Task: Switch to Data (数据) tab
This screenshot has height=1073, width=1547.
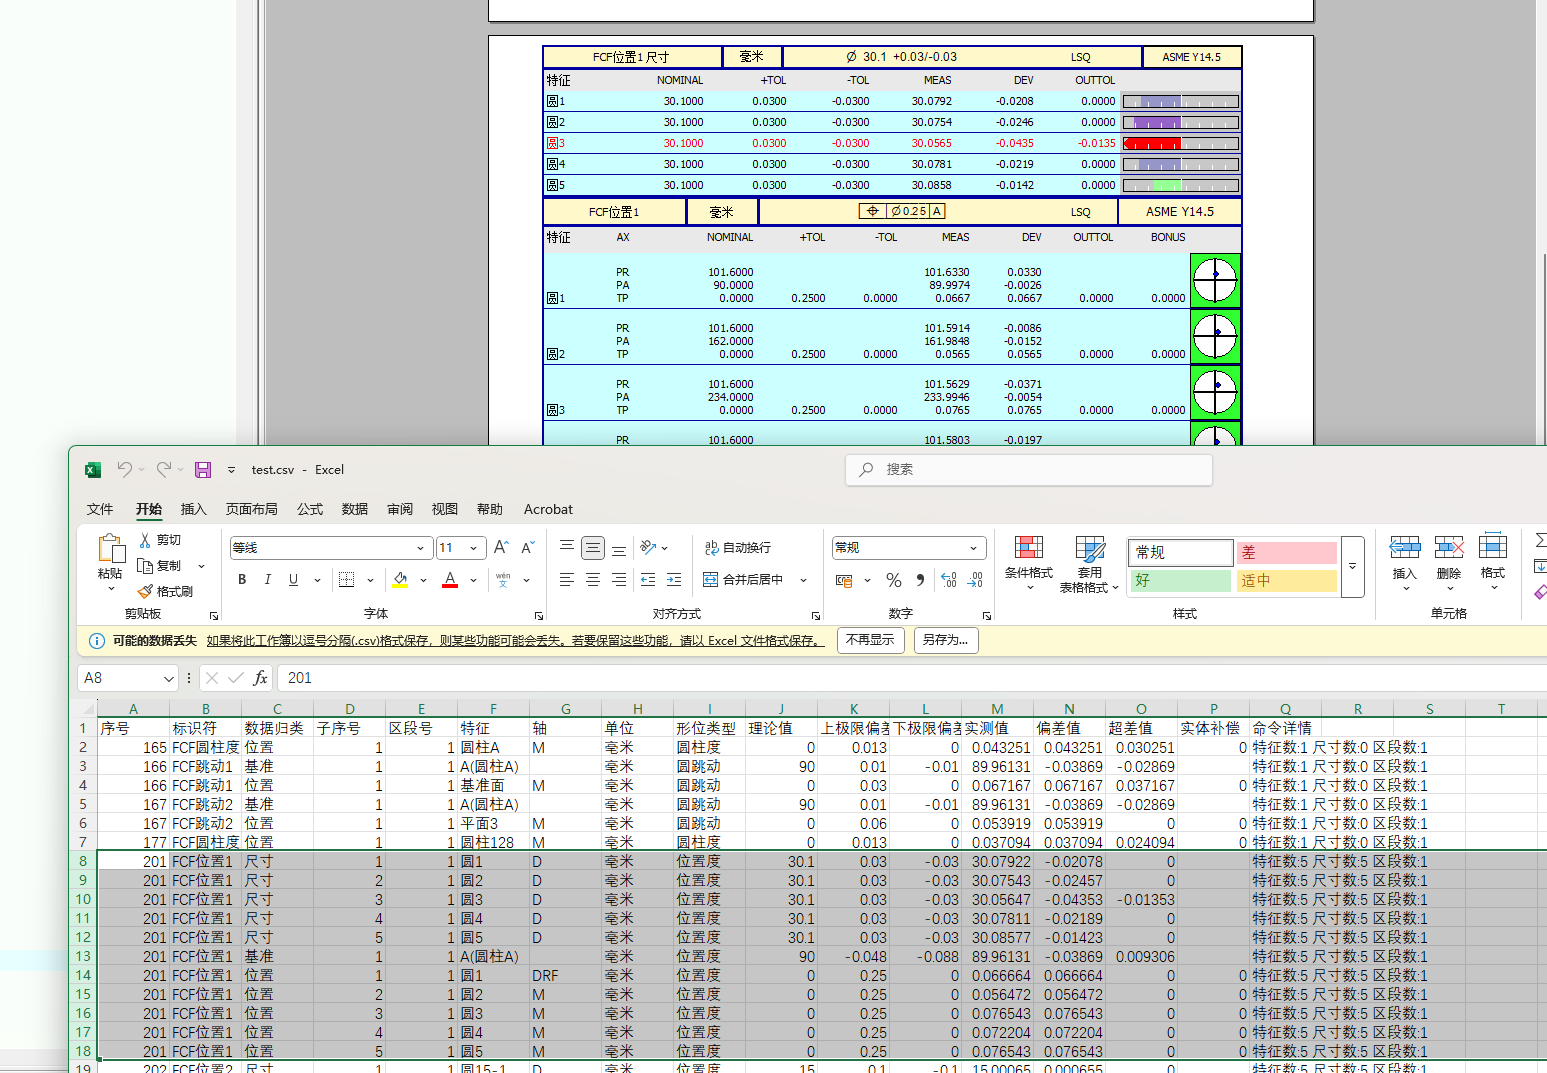Action: click(355, 509)
